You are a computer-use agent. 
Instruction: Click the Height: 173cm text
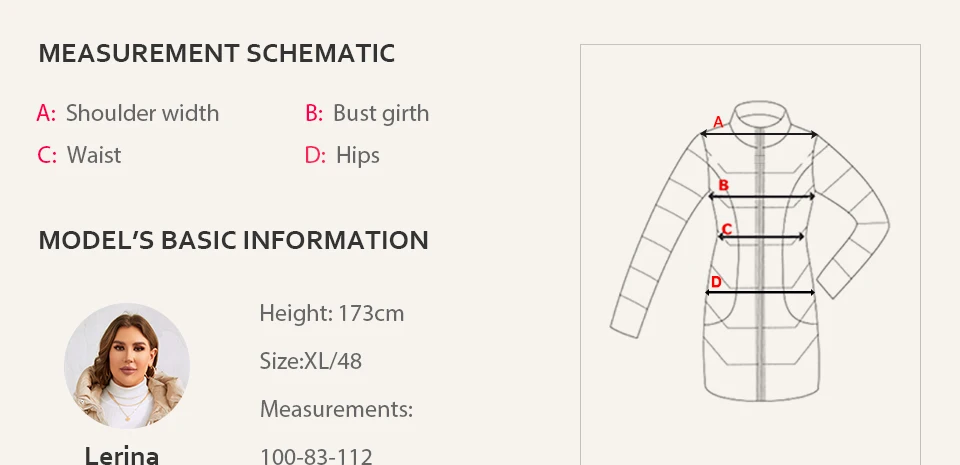coord(332,313)
